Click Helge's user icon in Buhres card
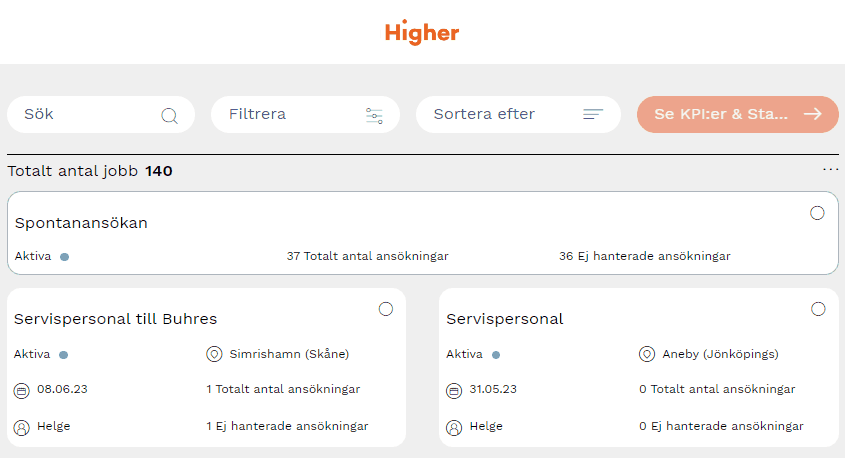 22,427
